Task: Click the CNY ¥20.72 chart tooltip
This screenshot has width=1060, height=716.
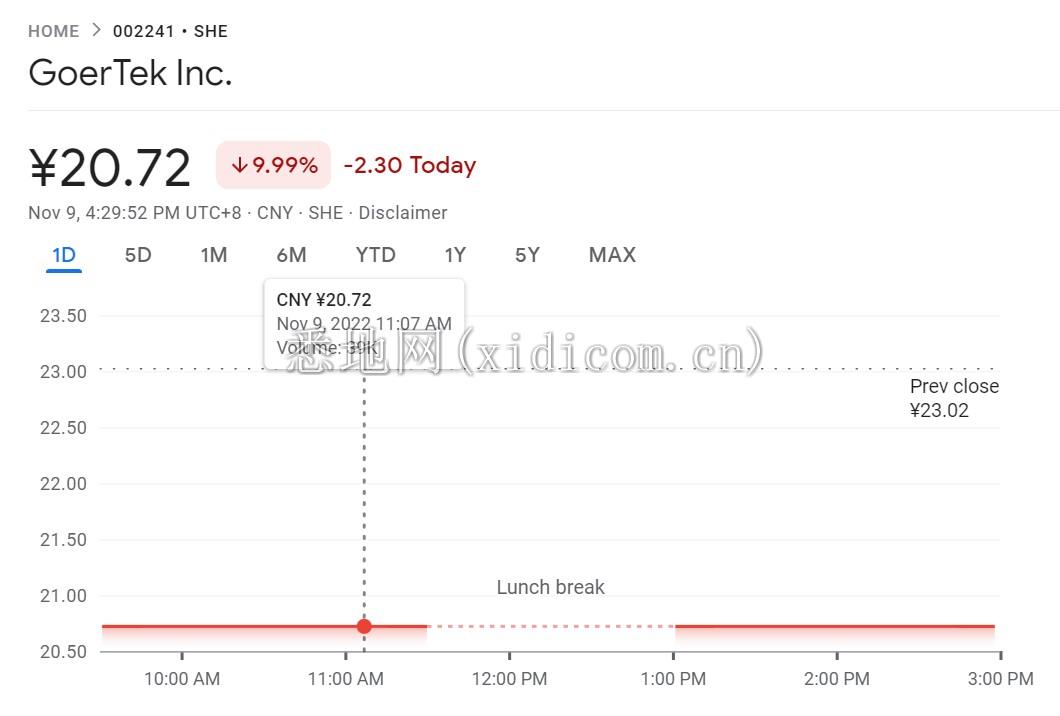Action: [x=364, y=323]
